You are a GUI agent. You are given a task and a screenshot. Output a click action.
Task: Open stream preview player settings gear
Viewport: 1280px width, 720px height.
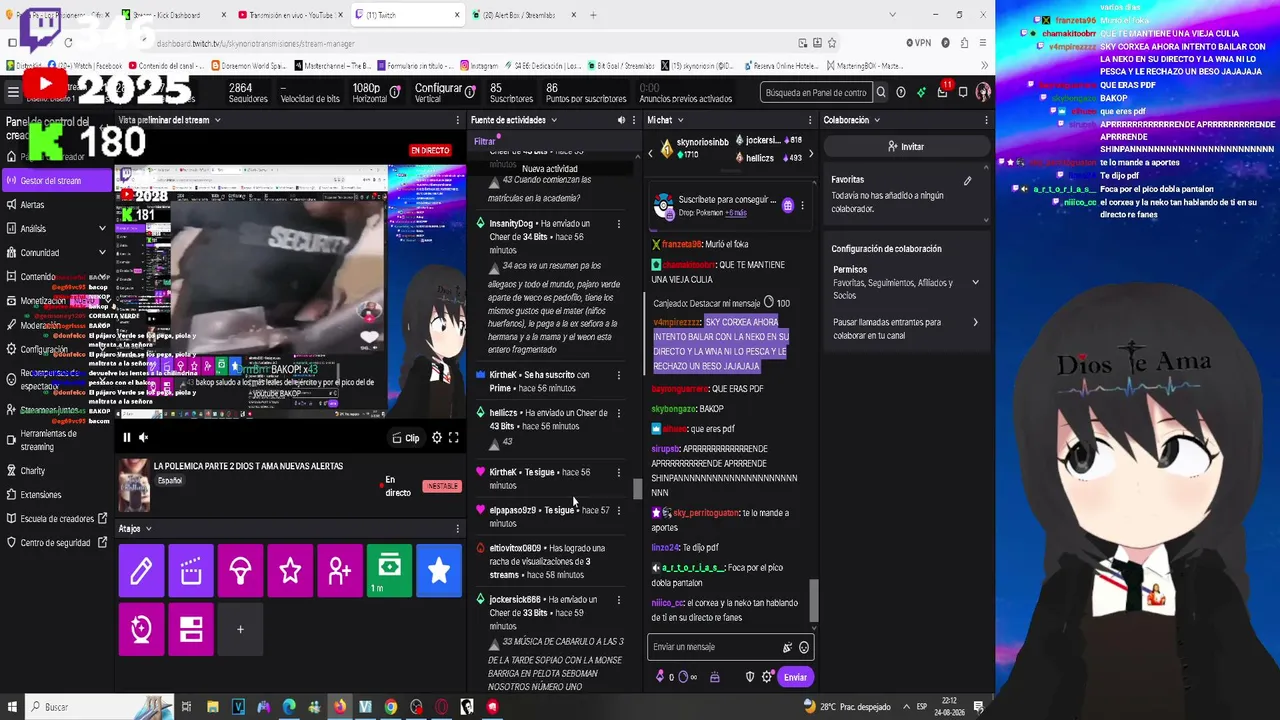(436, 438)
